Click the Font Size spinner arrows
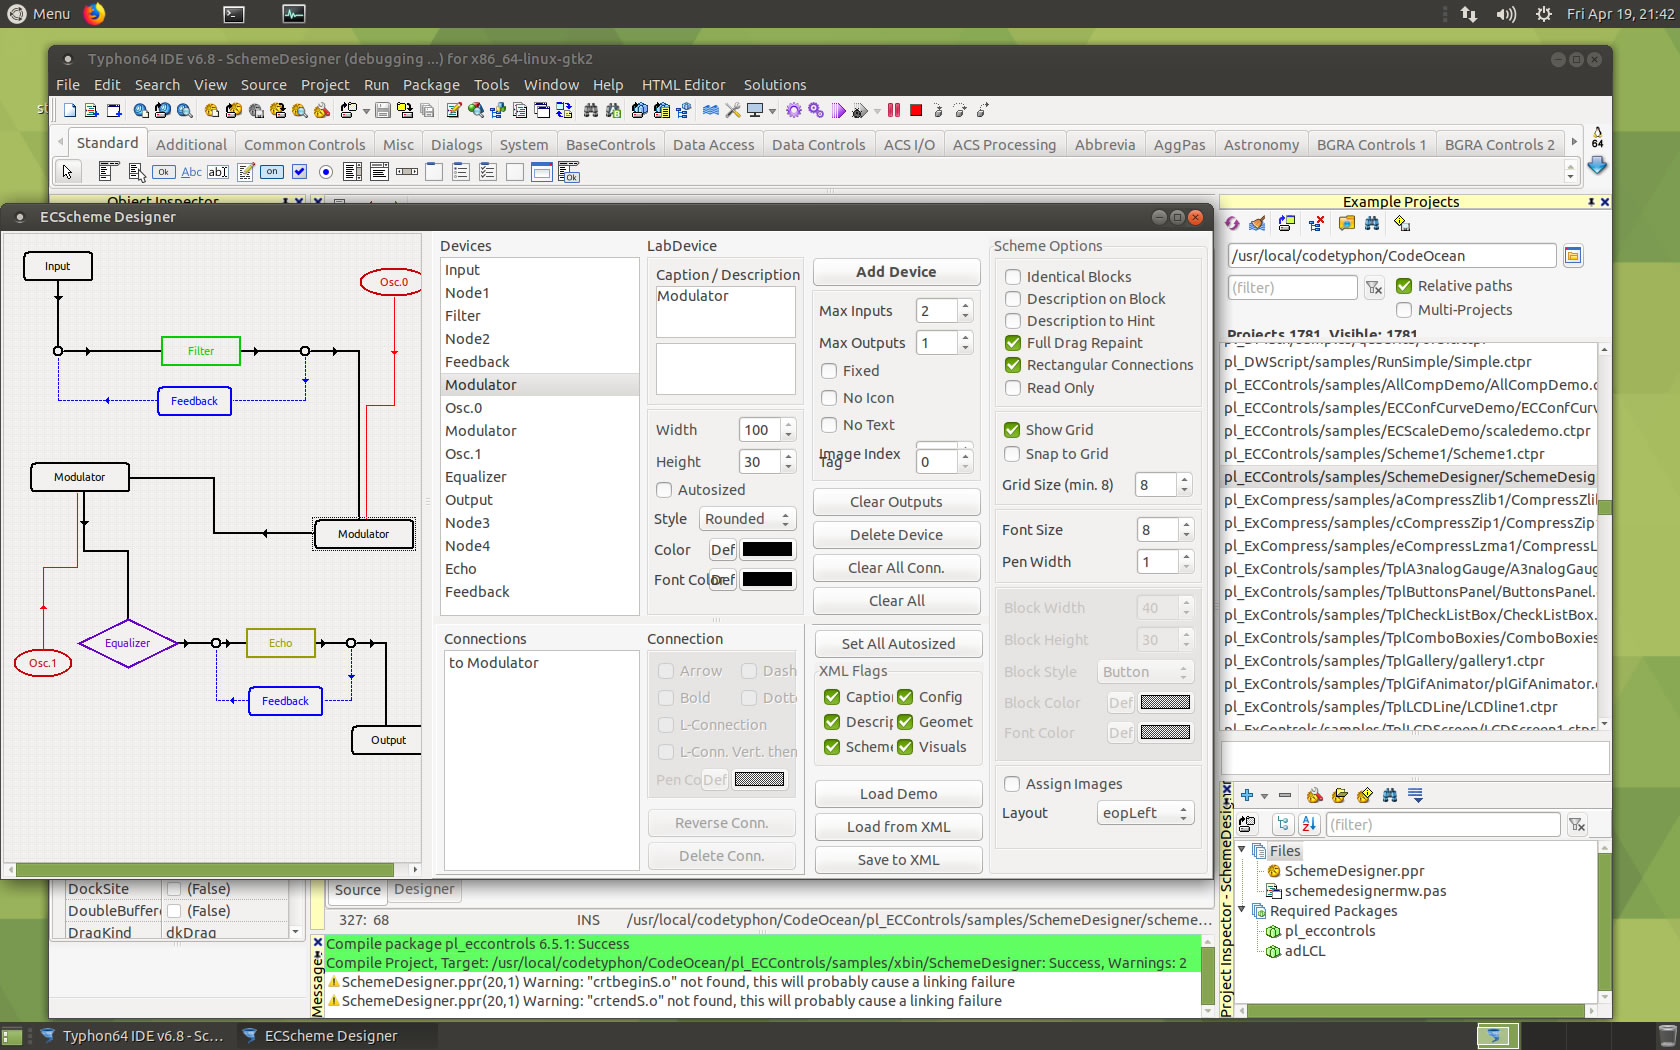 [x=1187, y=530]
